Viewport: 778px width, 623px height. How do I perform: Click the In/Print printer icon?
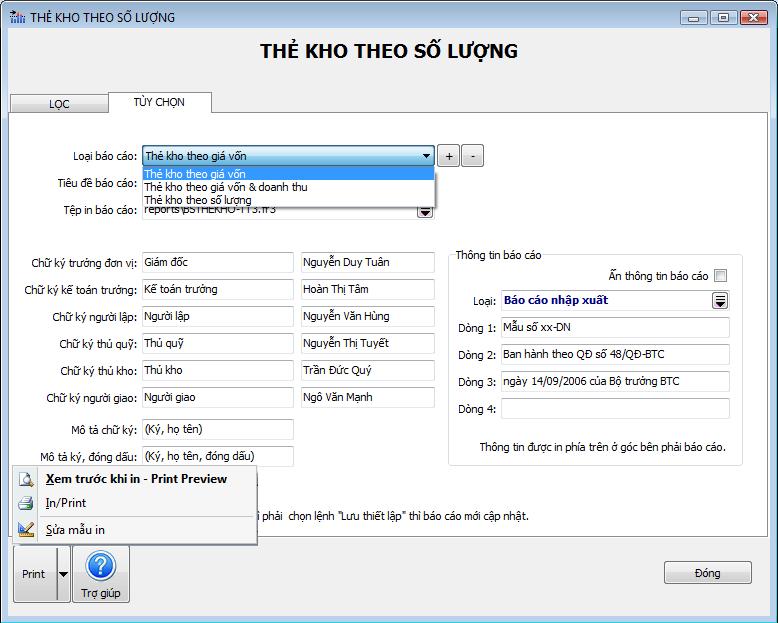click(x=26, y=503)
